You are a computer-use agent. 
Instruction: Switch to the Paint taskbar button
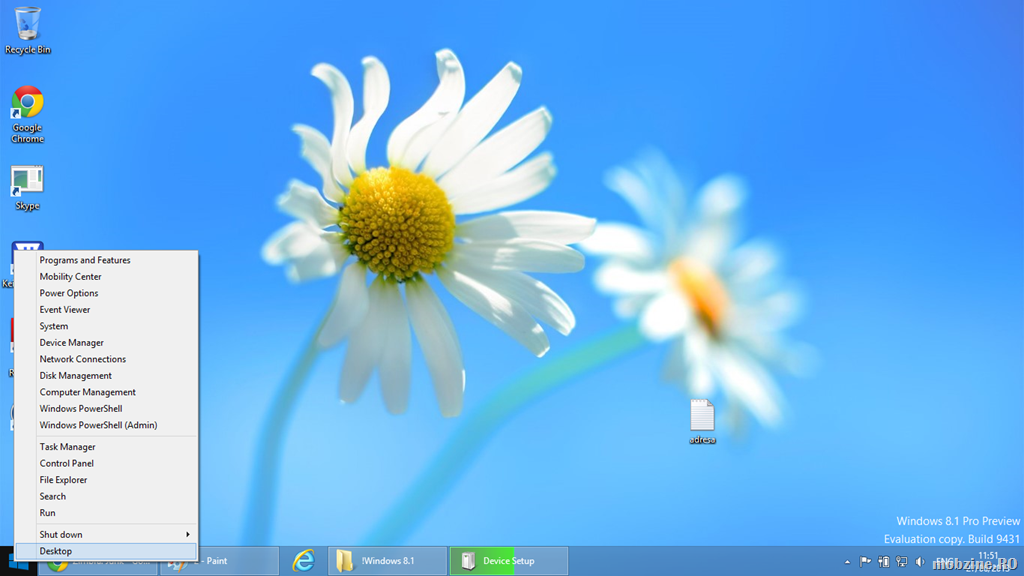tap(219, 561)
